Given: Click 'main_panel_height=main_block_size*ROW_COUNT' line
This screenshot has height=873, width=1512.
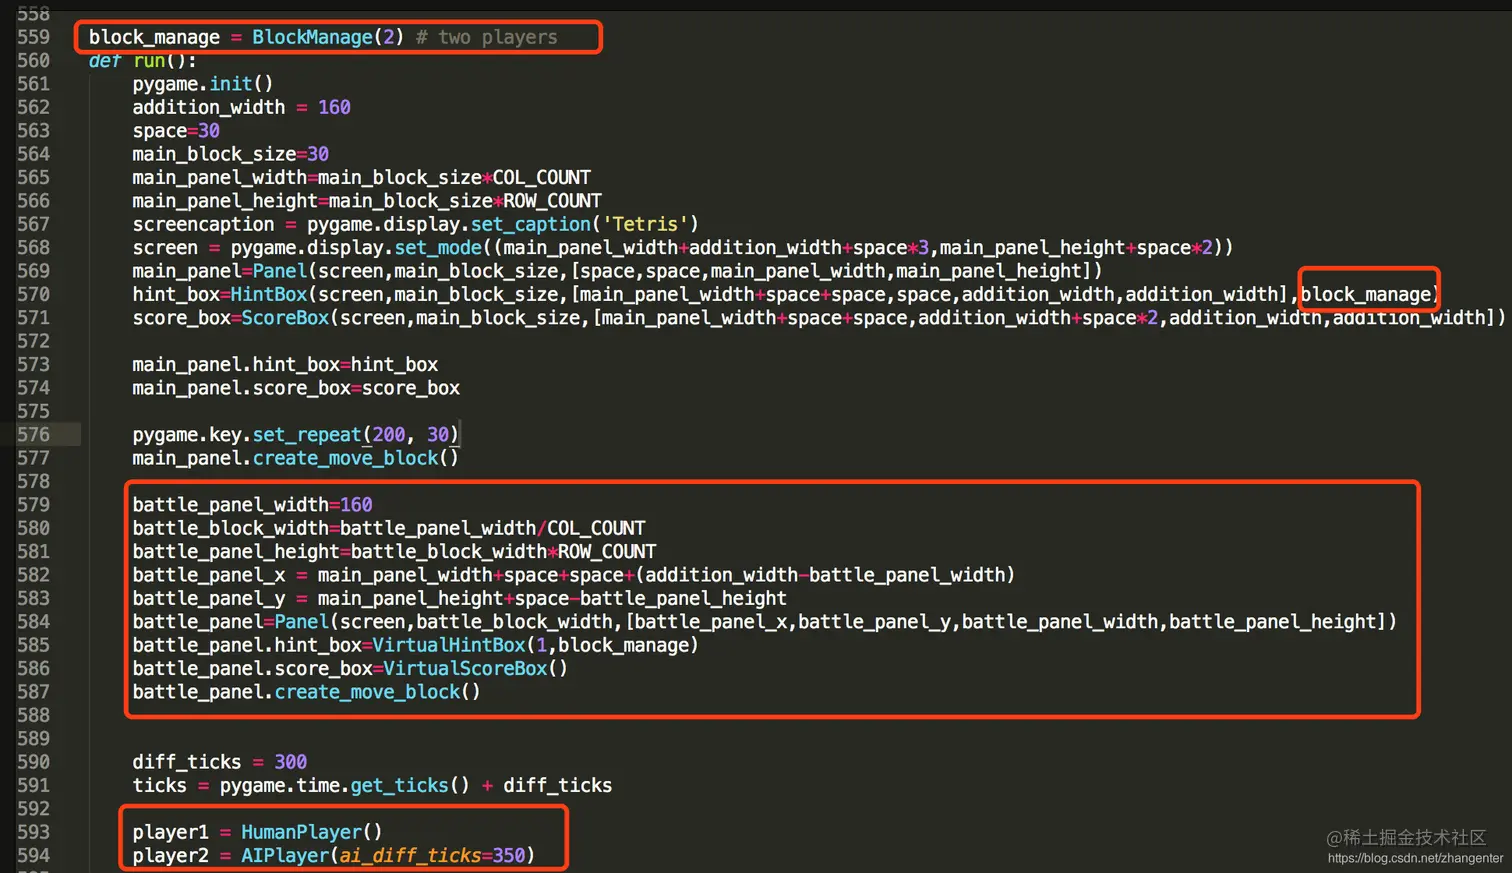Looking at the screenshot, I should (x=367, y=201).
